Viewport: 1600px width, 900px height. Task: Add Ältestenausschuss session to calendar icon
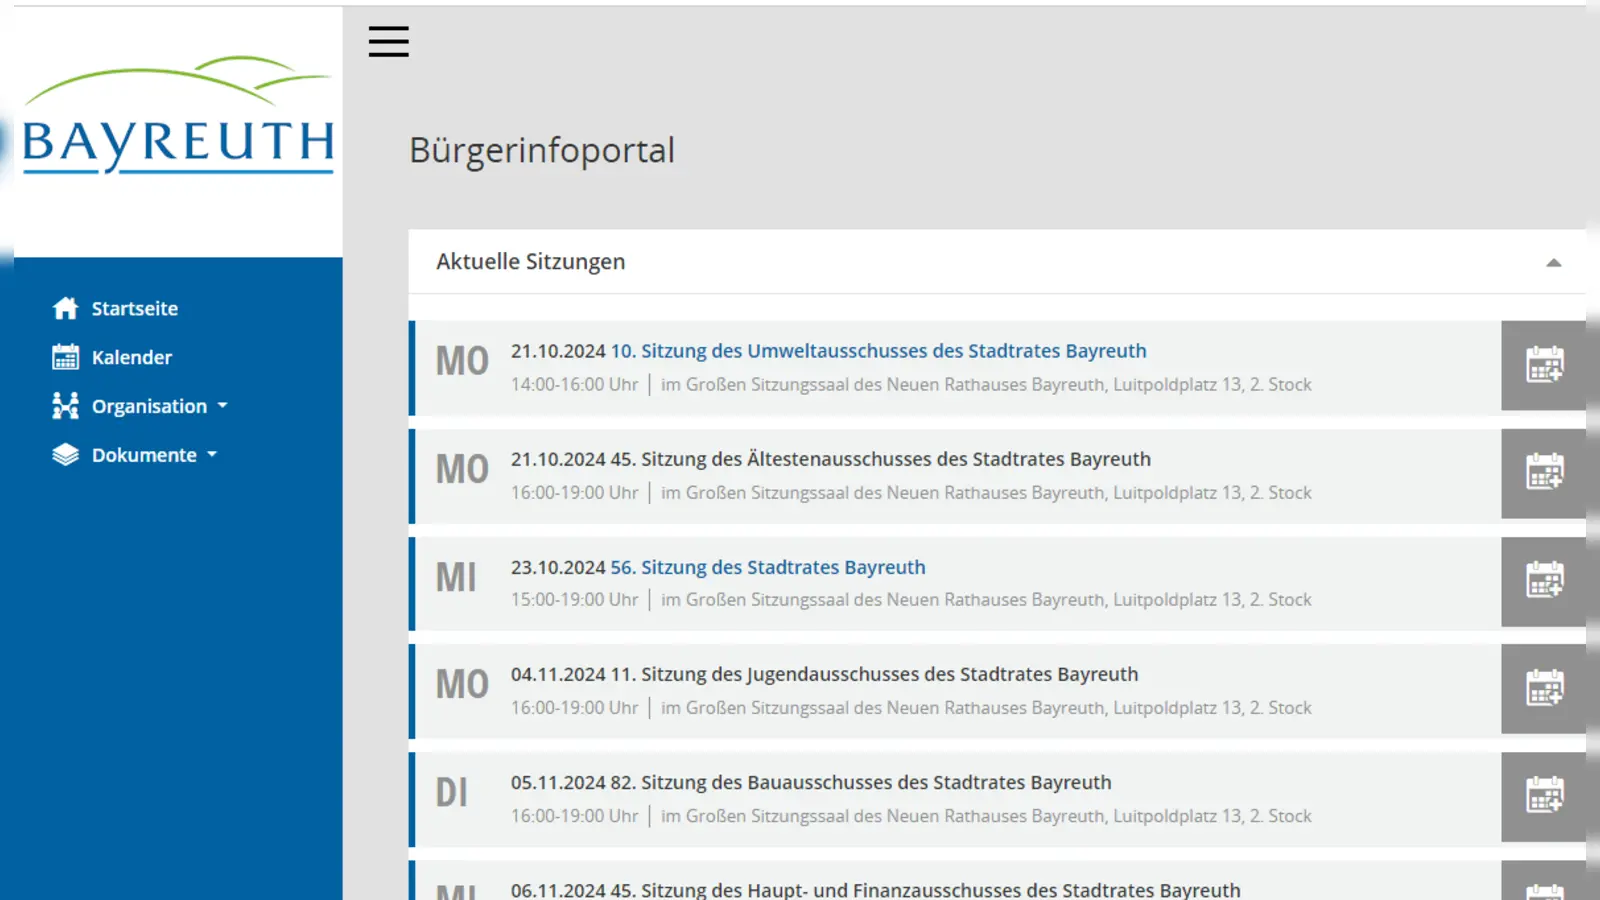coord(1544,473)
